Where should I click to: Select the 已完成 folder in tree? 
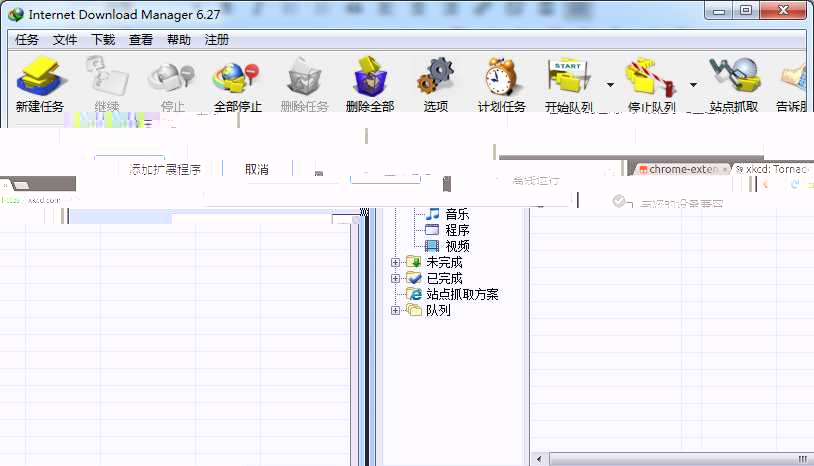click(x=444, y=278)
